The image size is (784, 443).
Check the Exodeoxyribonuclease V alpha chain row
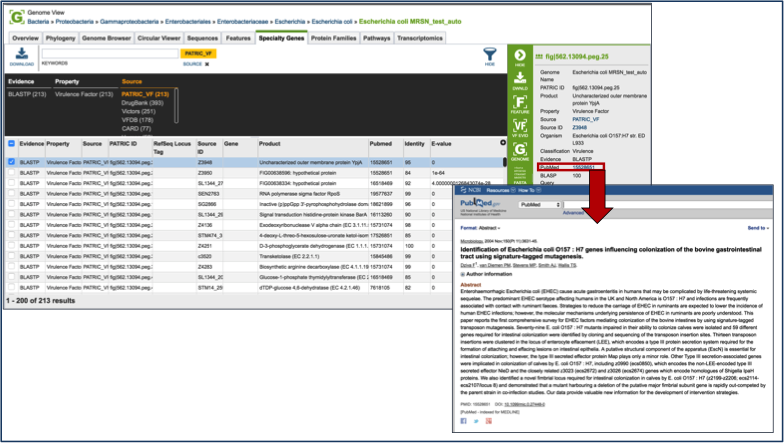tap(12, 225)
